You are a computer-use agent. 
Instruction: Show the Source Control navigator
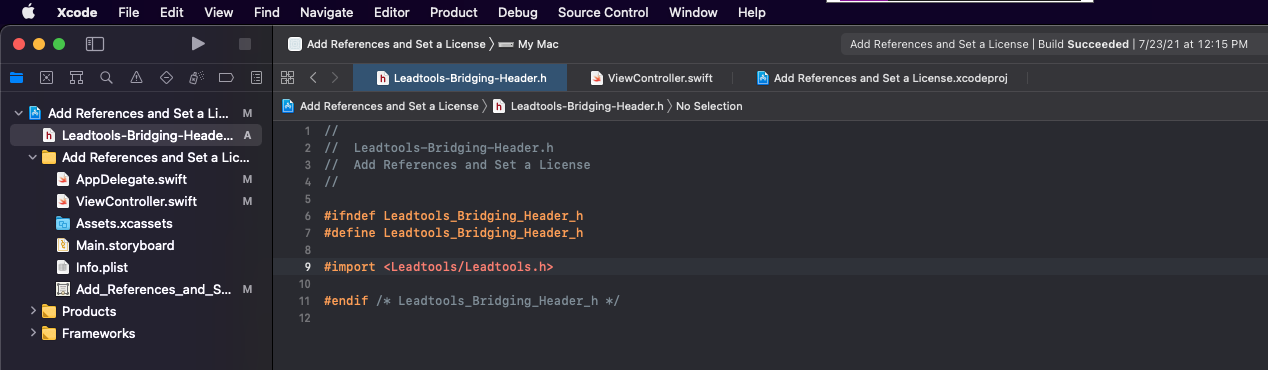[x=46, y=77]
